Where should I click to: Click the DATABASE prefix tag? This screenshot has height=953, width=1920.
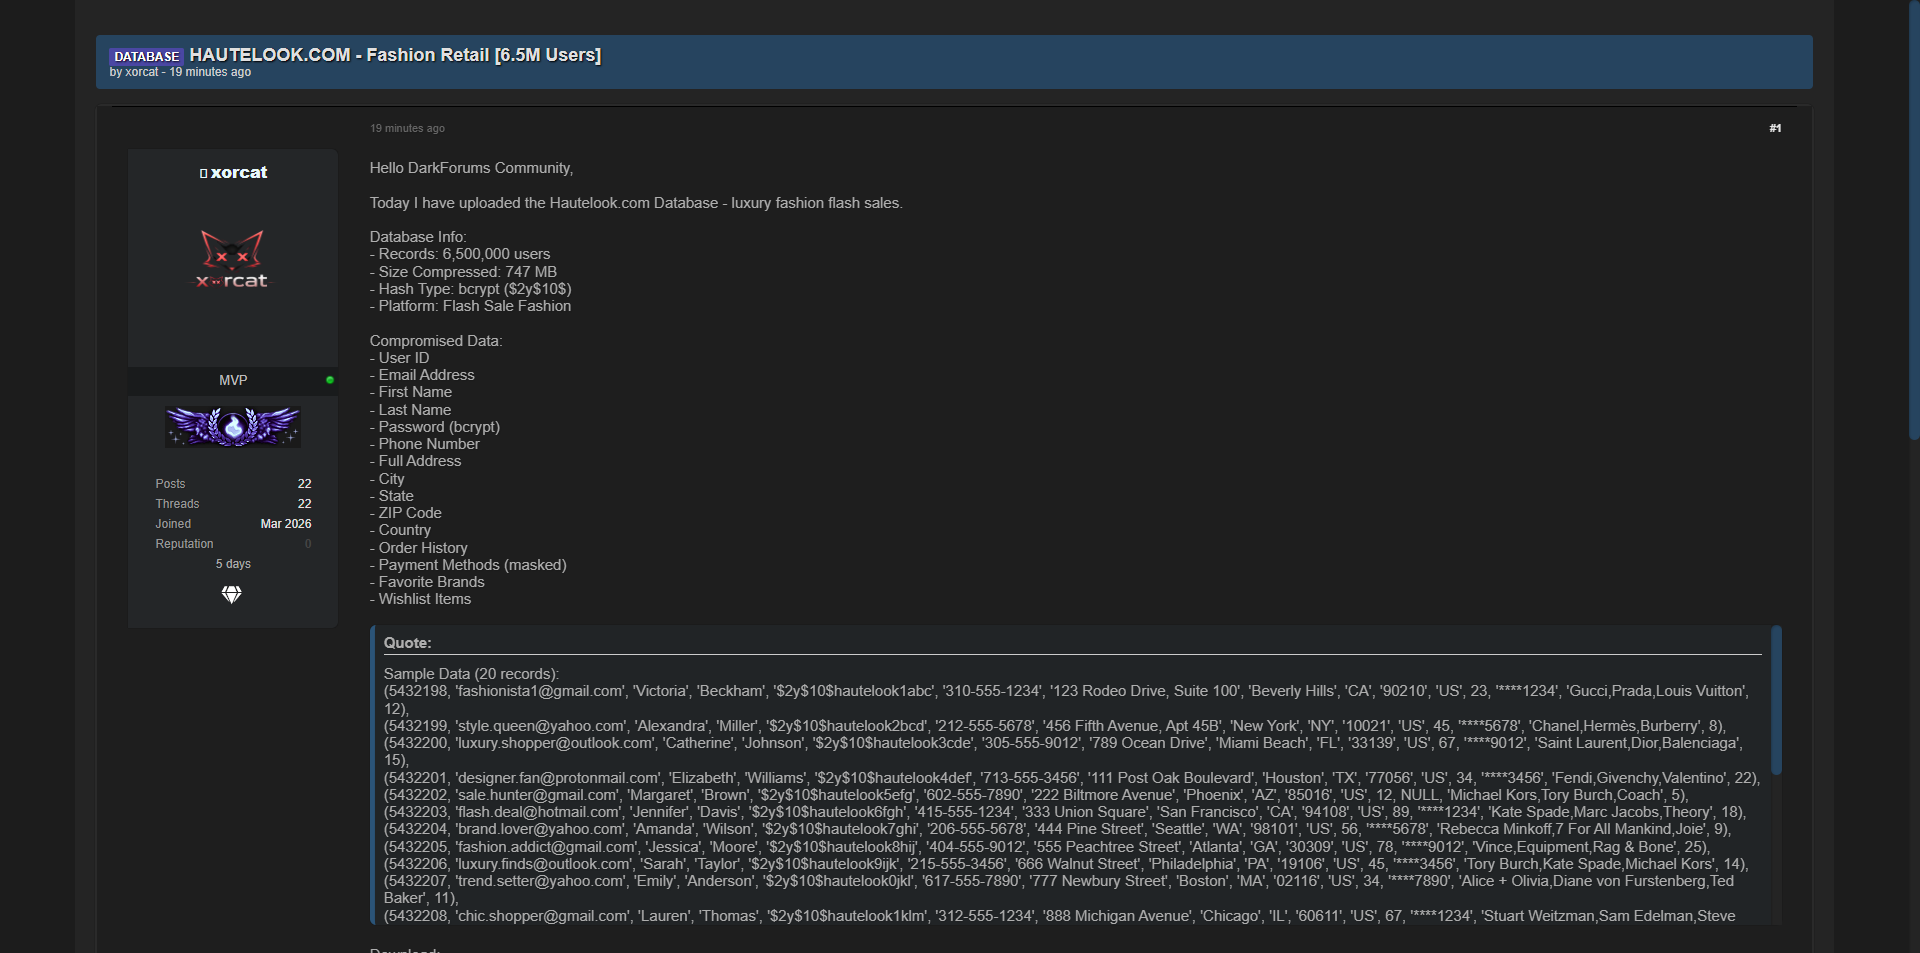pos(146,56)
